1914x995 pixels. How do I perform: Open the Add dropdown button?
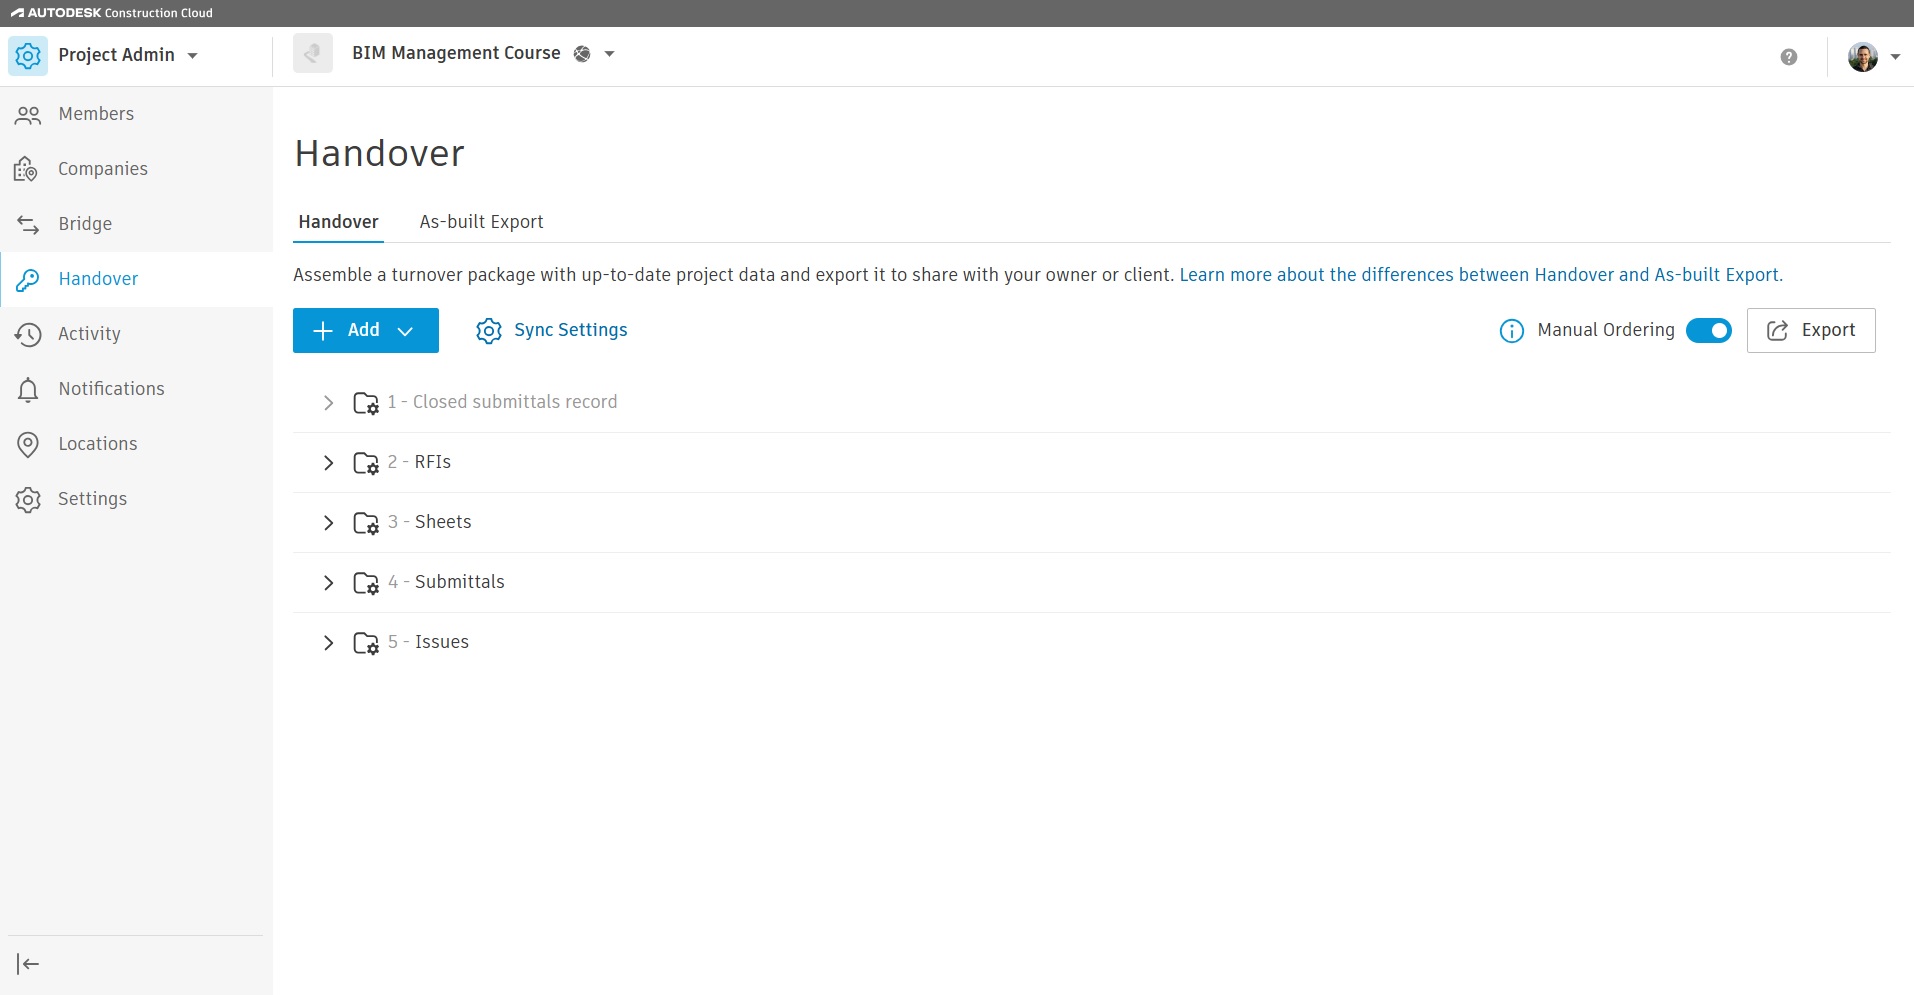click(x=365, y=331)
